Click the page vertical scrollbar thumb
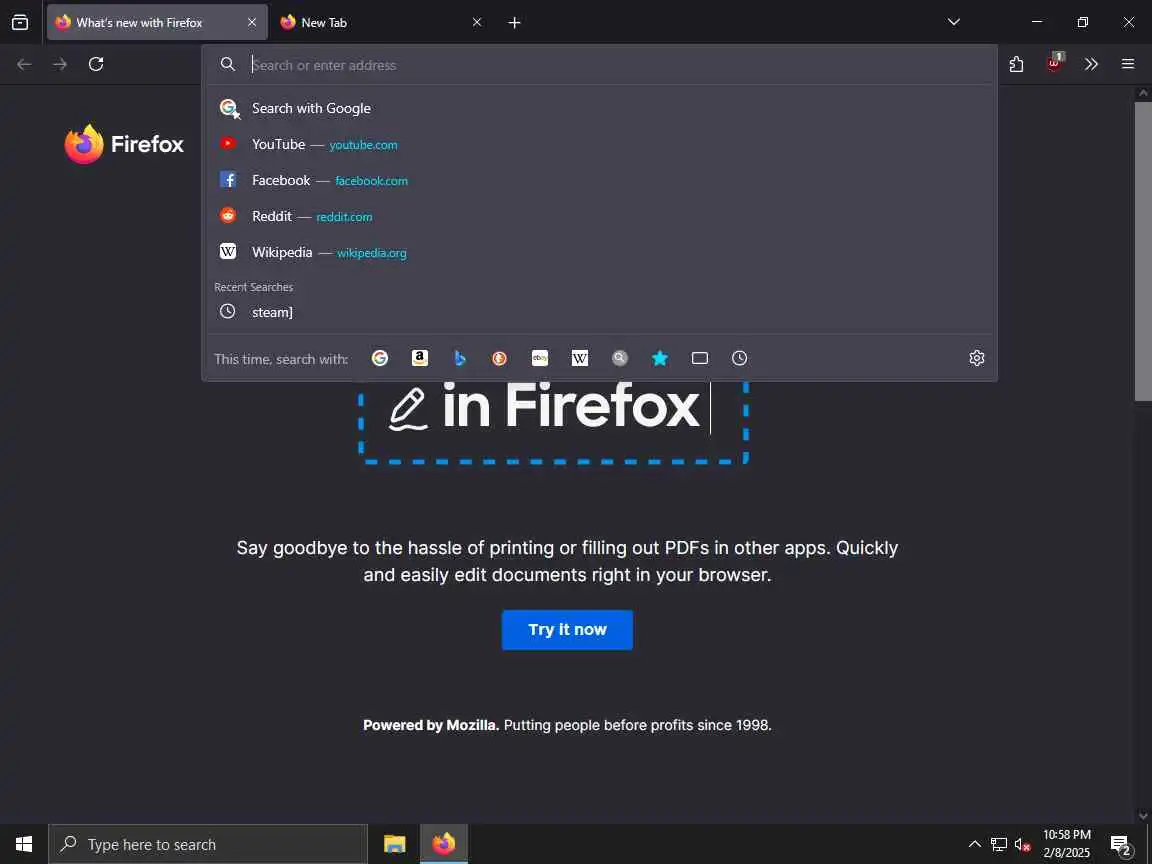Viewport: 1152px width, 864px height. [x=1143, y=251]
